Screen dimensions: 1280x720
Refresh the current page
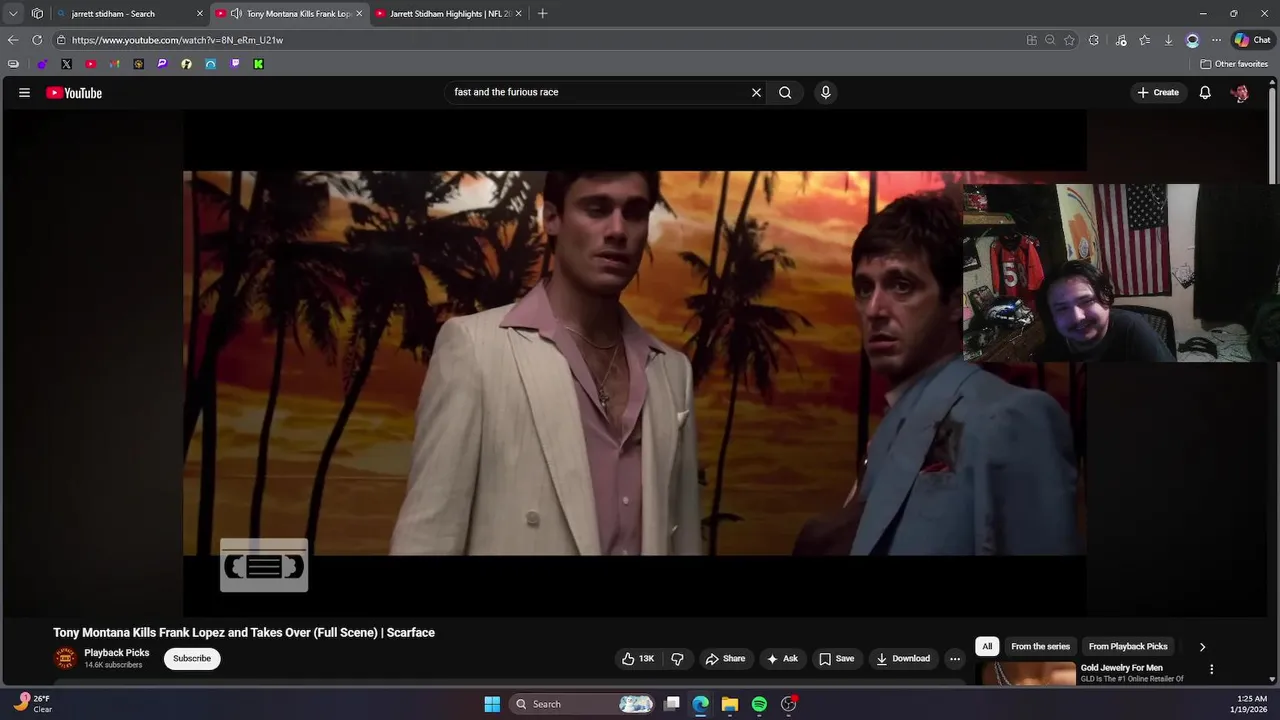(37, 40)
